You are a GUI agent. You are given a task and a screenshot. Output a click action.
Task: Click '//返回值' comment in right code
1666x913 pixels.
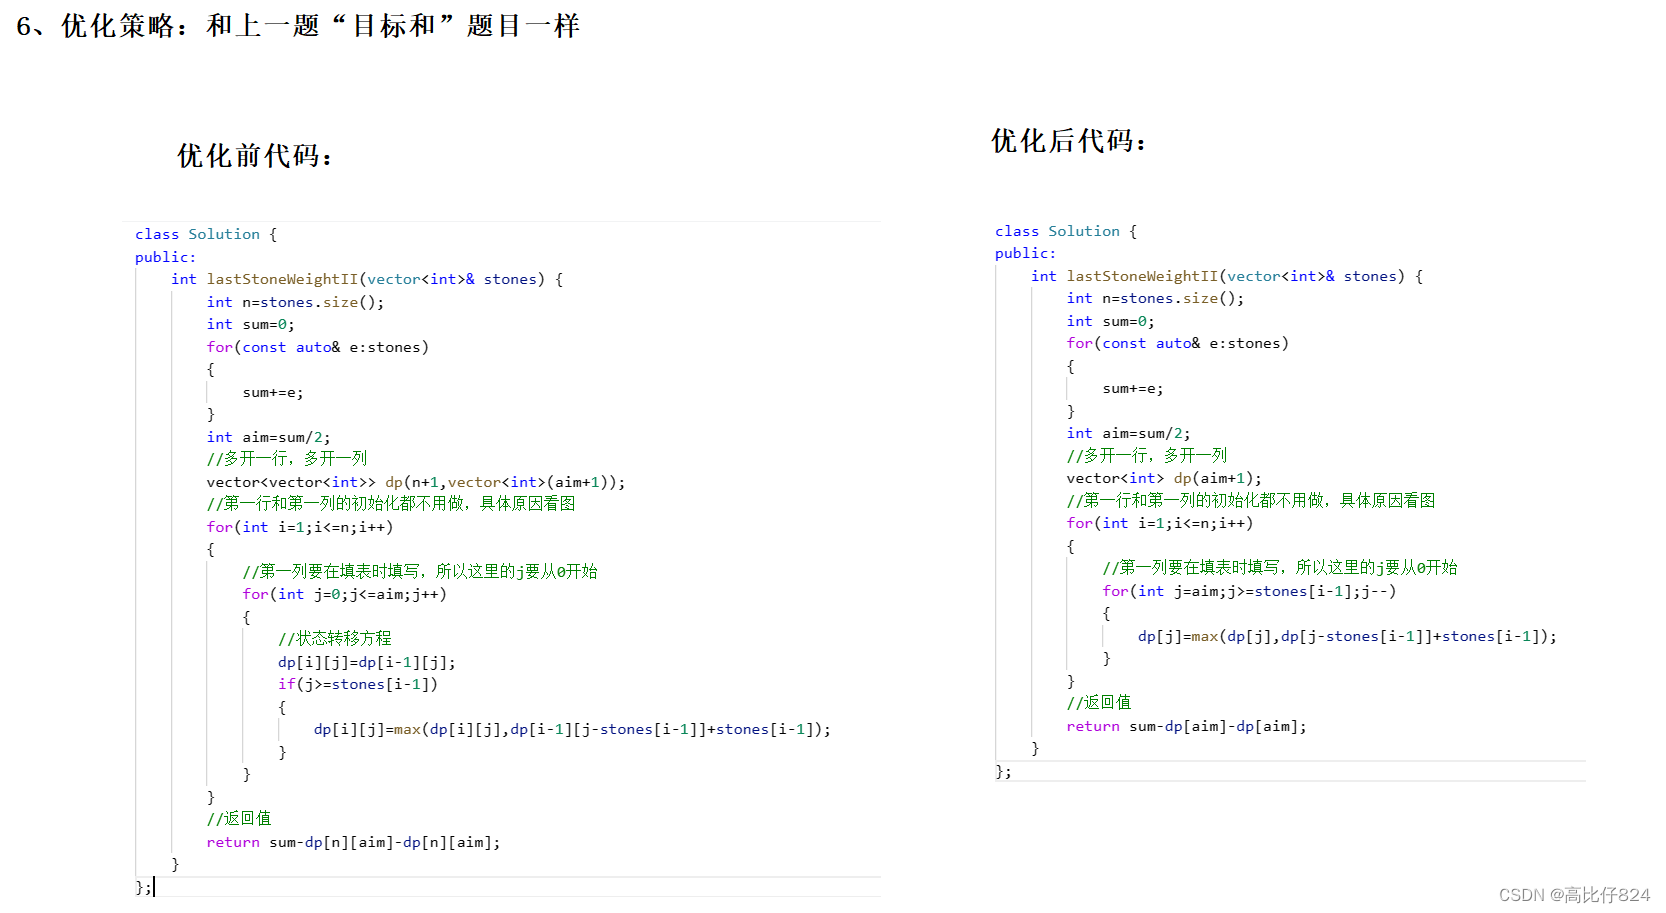[1099, 702]
